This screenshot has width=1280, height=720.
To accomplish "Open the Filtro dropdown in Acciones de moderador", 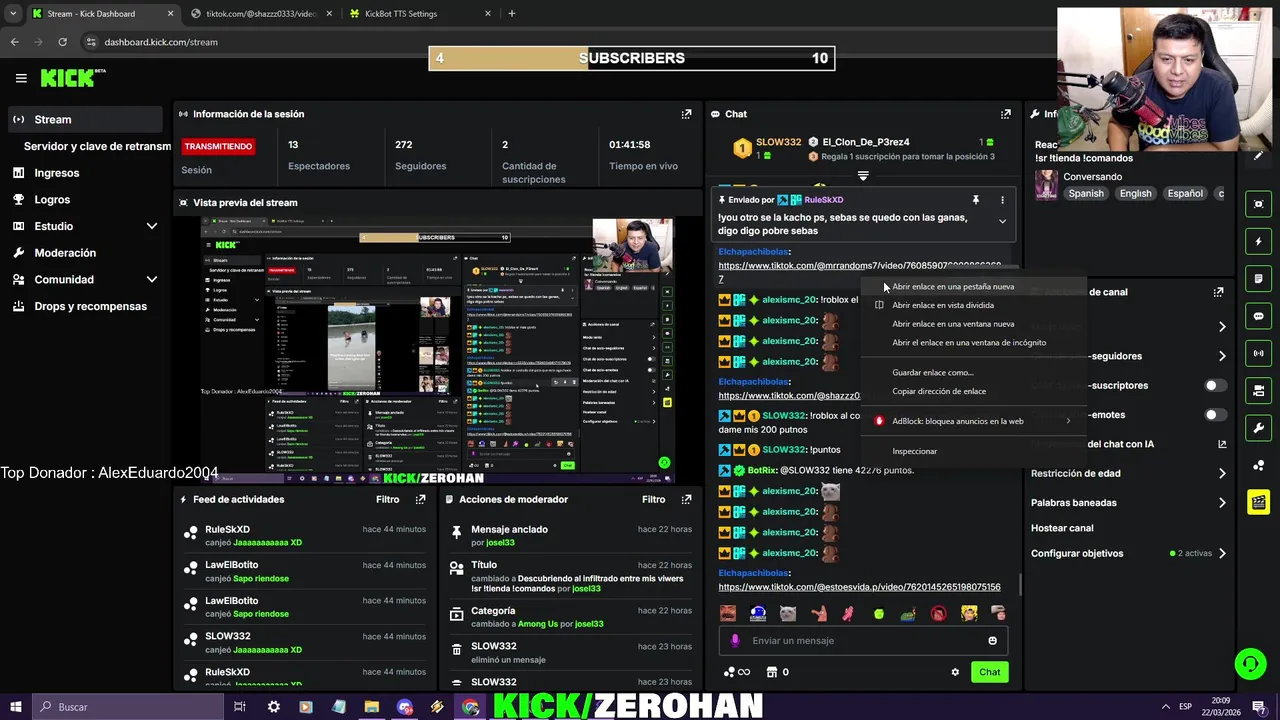I will (653, 499).
